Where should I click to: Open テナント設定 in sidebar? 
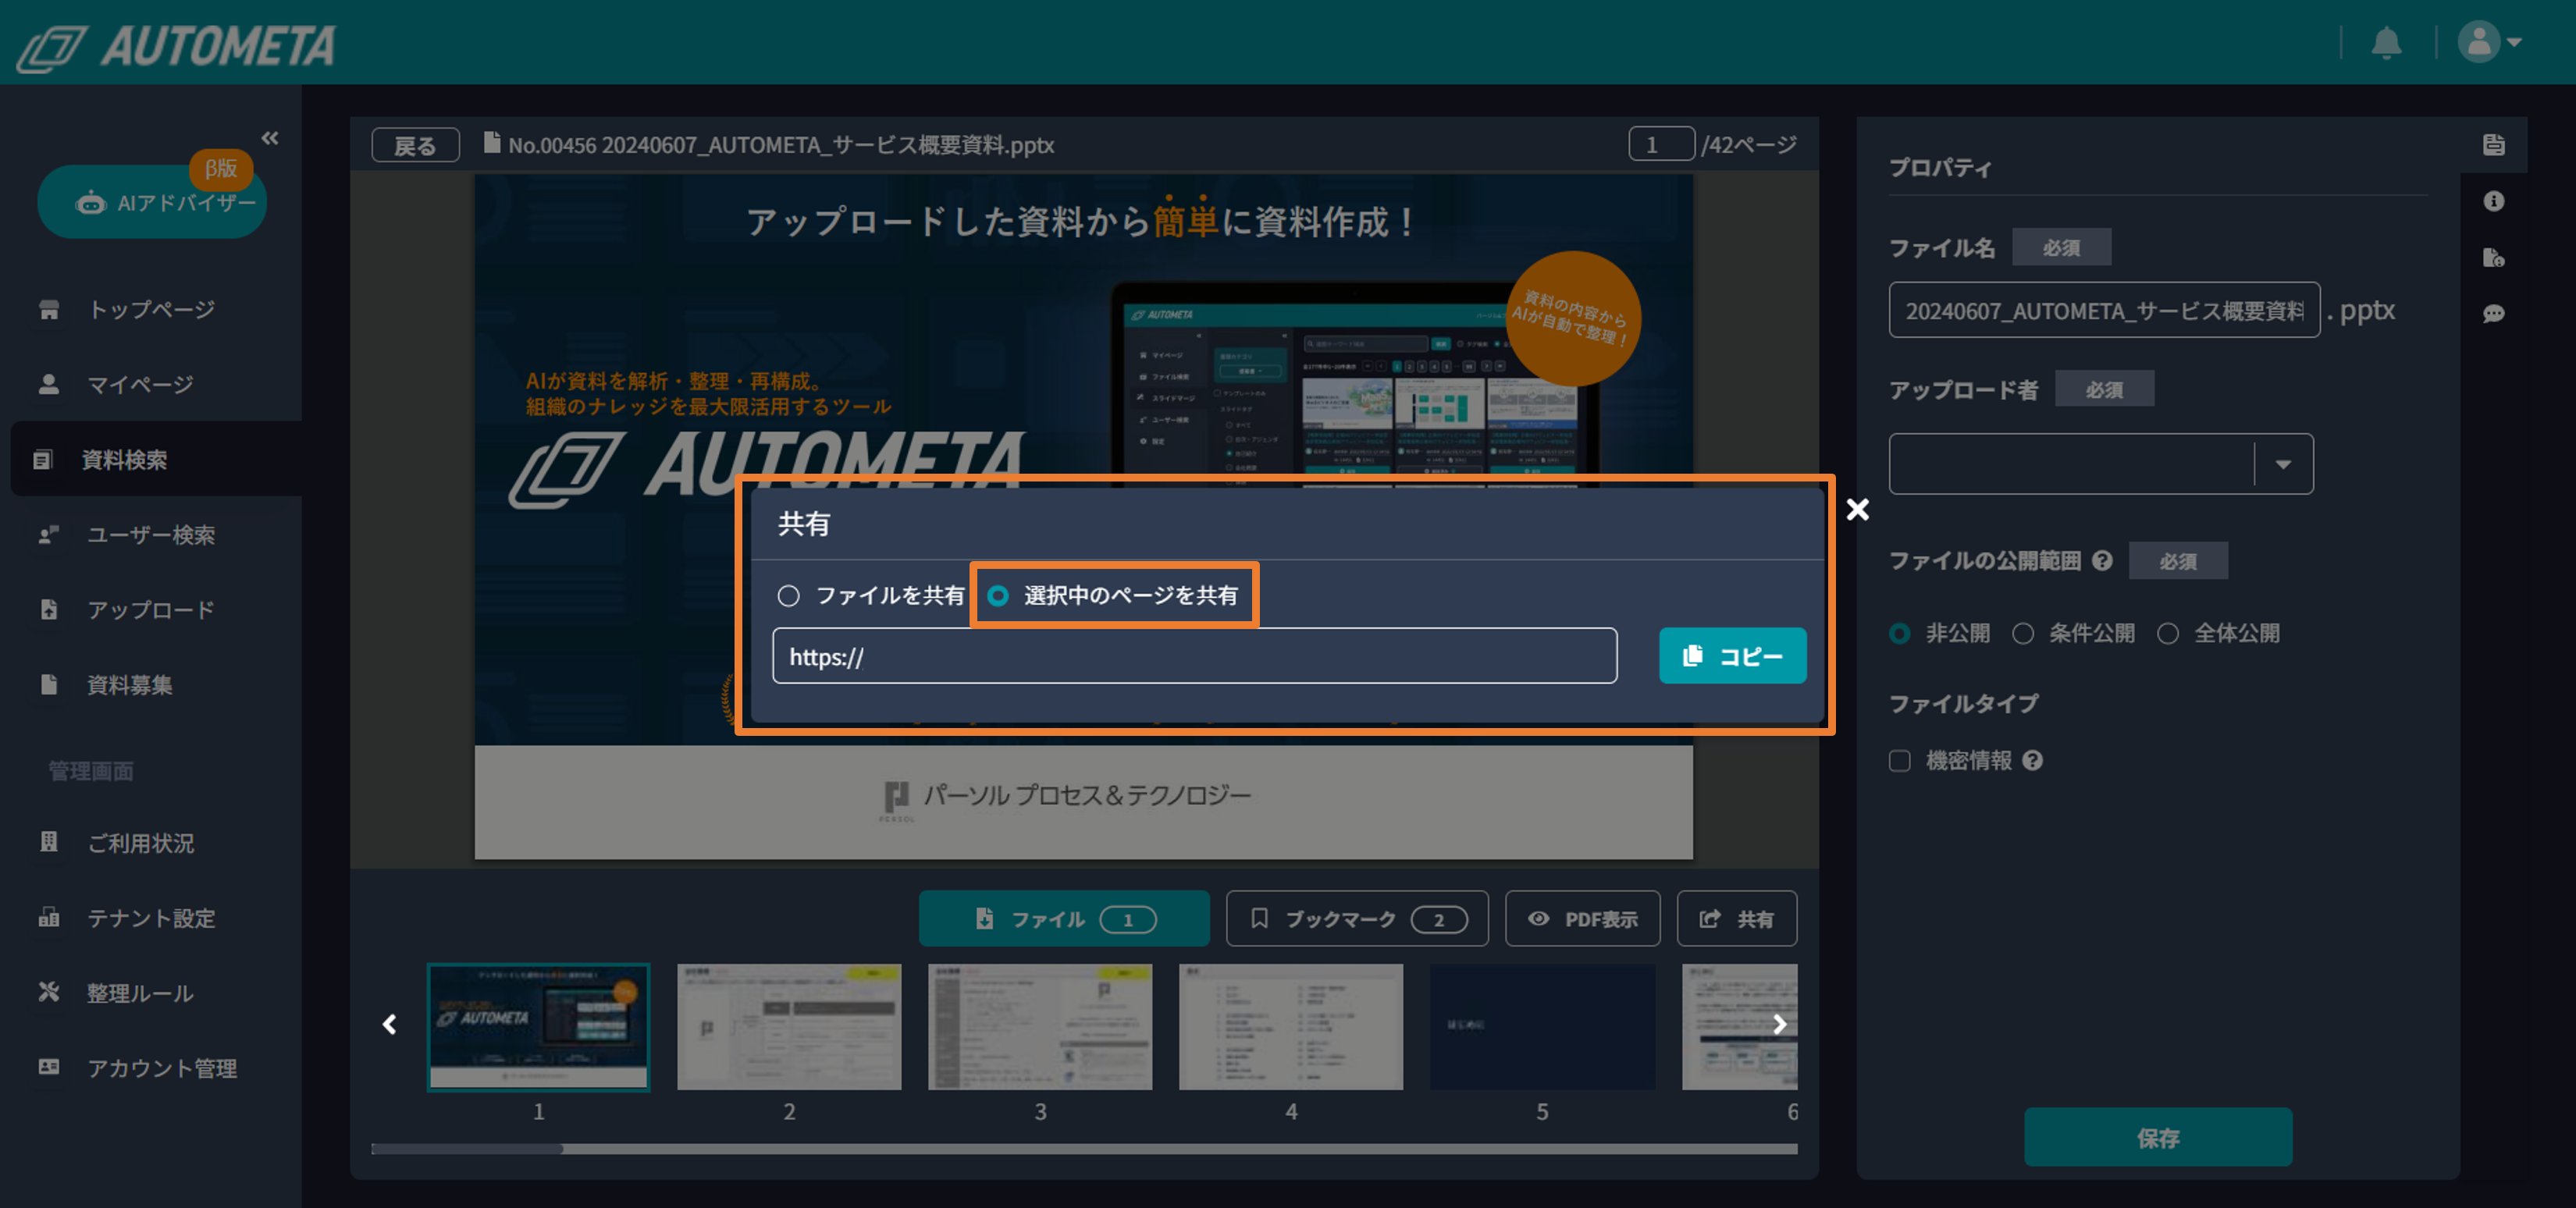point(150,917)
